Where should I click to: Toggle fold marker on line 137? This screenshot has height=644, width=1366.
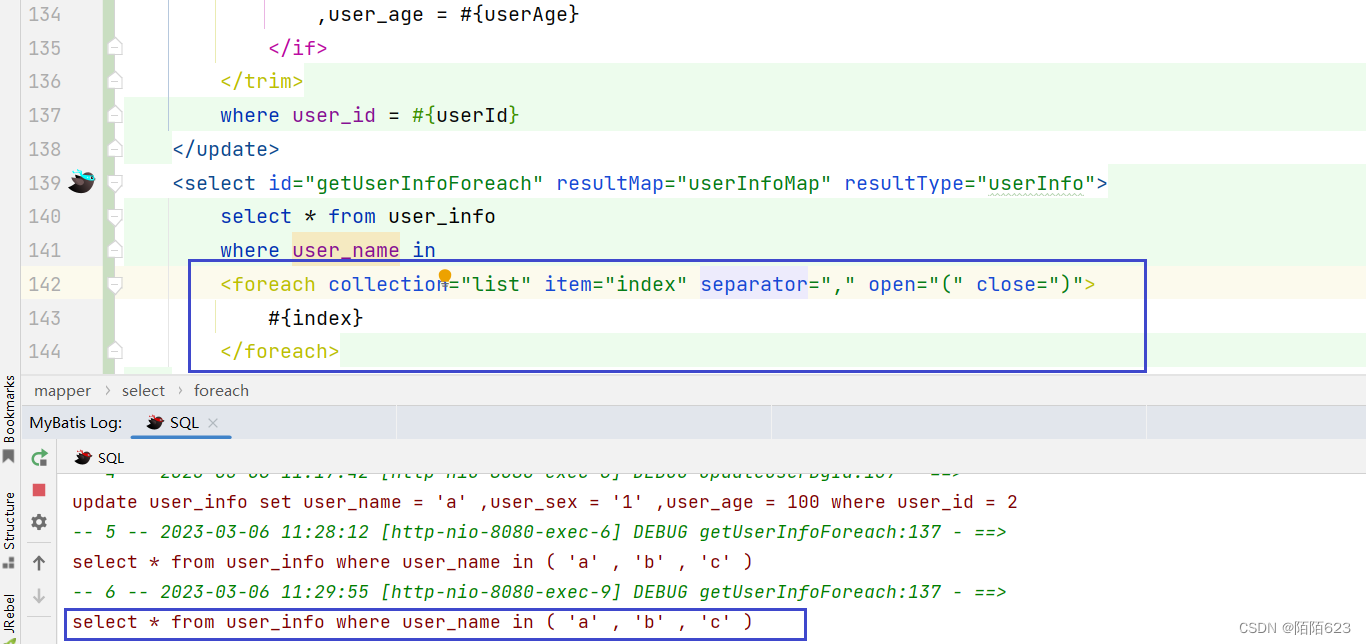(x=114, y=115)
